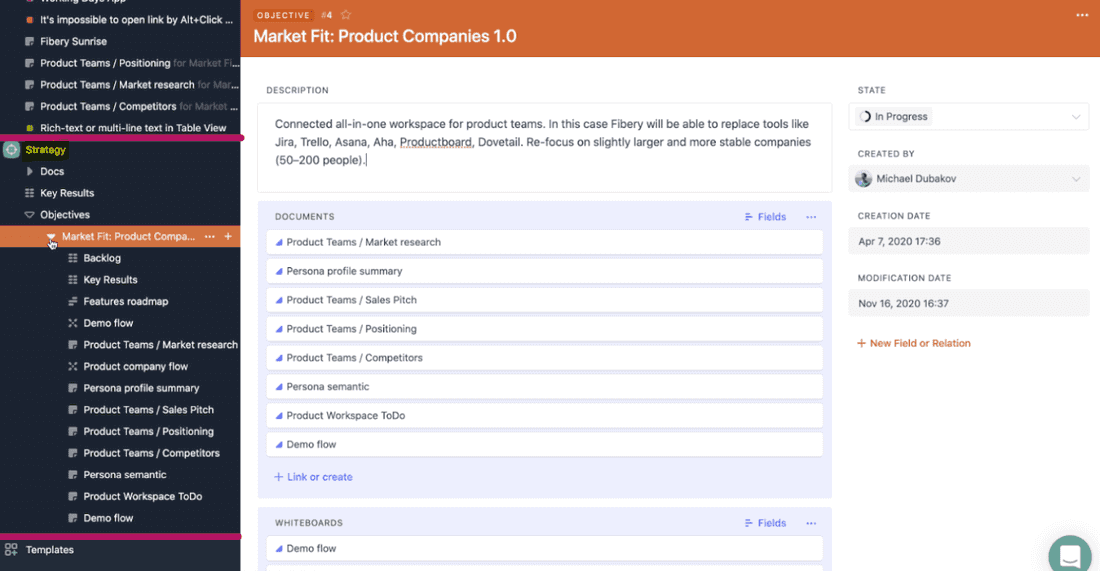Click the favorite star next to objective #4
Image resolution: width=1100 pixels, height=571 pixels.
(x=346, y=15)
